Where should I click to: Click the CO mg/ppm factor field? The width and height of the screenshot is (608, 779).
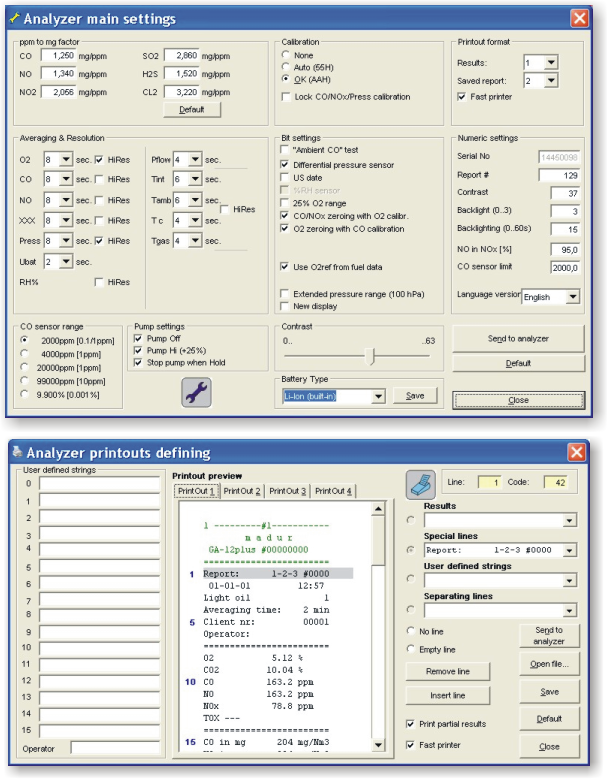[x=59, y=56]
